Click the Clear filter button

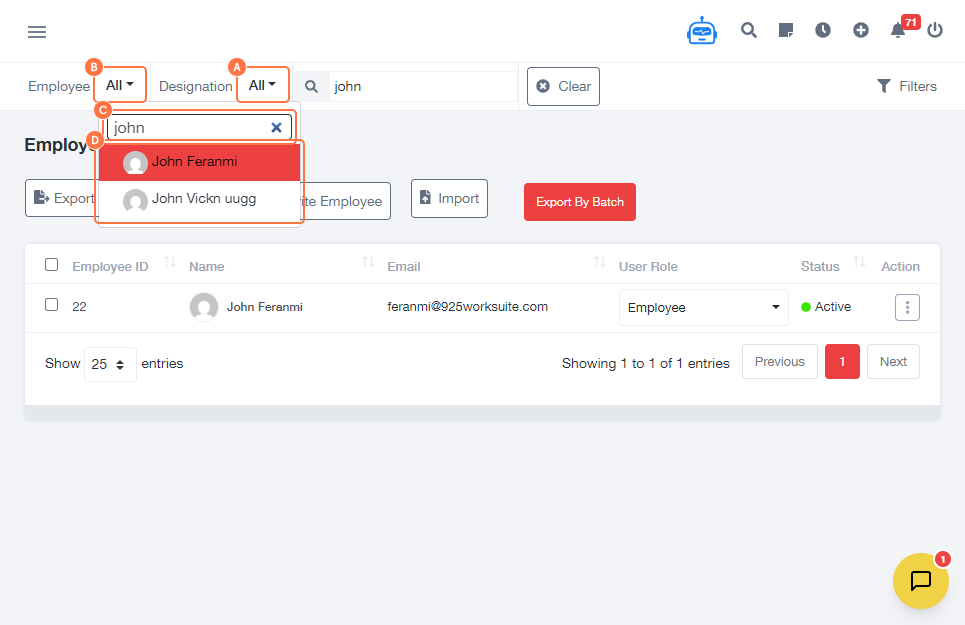point(563,86)
